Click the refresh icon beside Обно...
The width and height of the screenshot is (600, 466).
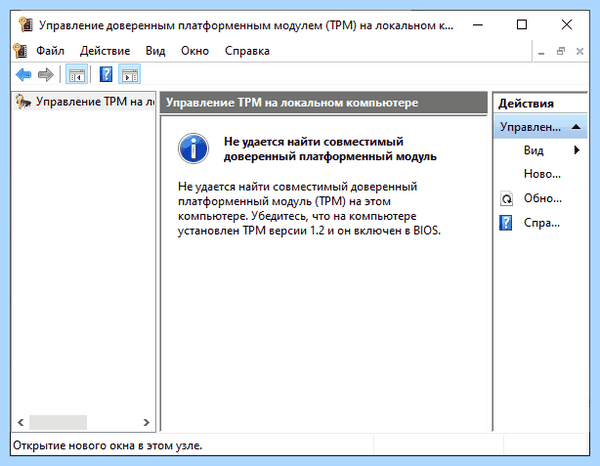pyautogui.click(x=506, y=199)
